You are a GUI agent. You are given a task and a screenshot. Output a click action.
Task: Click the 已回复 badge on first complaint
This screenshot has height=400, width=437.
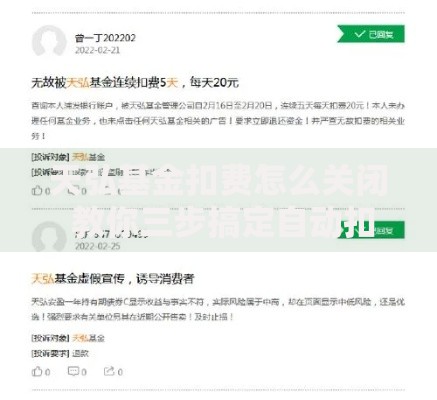pos(371,34)
